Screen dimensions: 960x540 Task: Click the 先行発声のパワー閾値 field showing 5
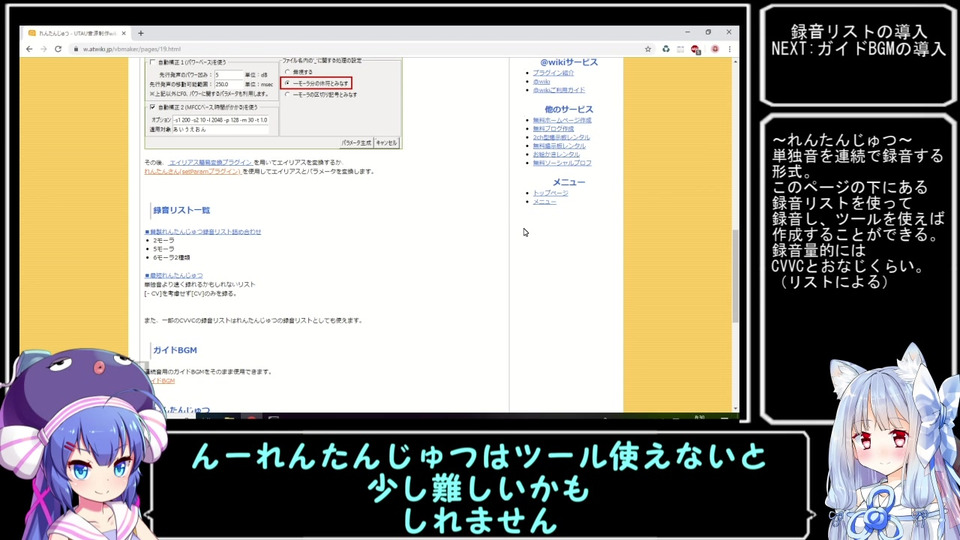point(228,75)
